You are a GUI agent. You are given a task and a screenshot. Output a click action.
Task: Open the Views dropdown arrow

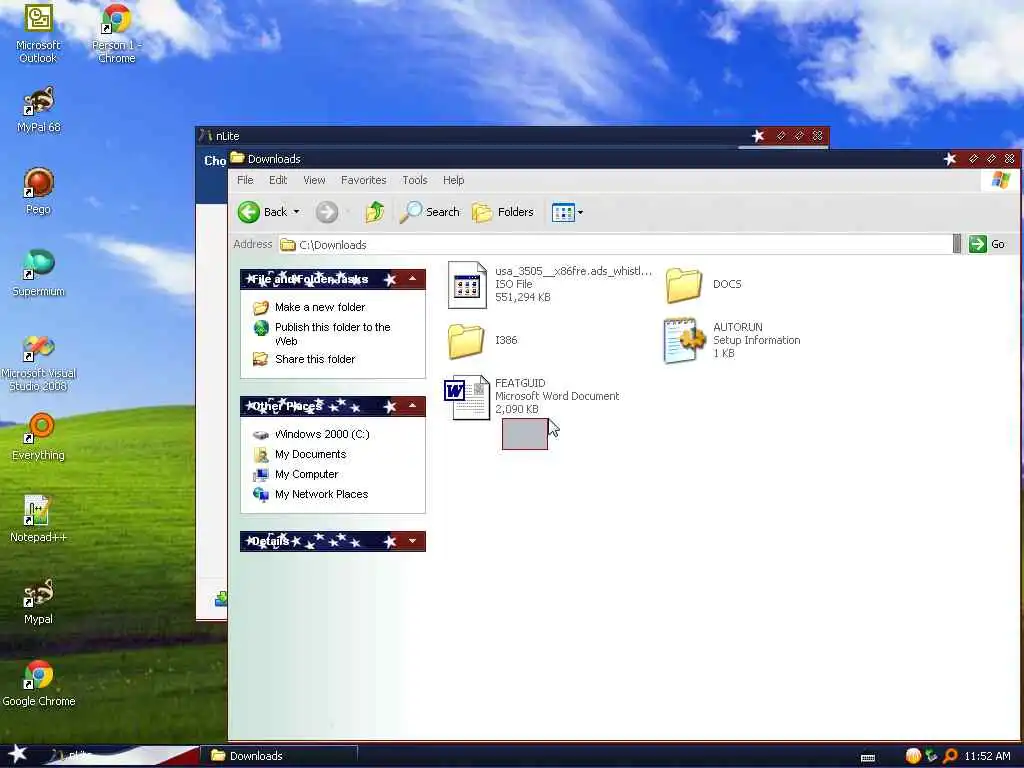(x=581, y=212)
